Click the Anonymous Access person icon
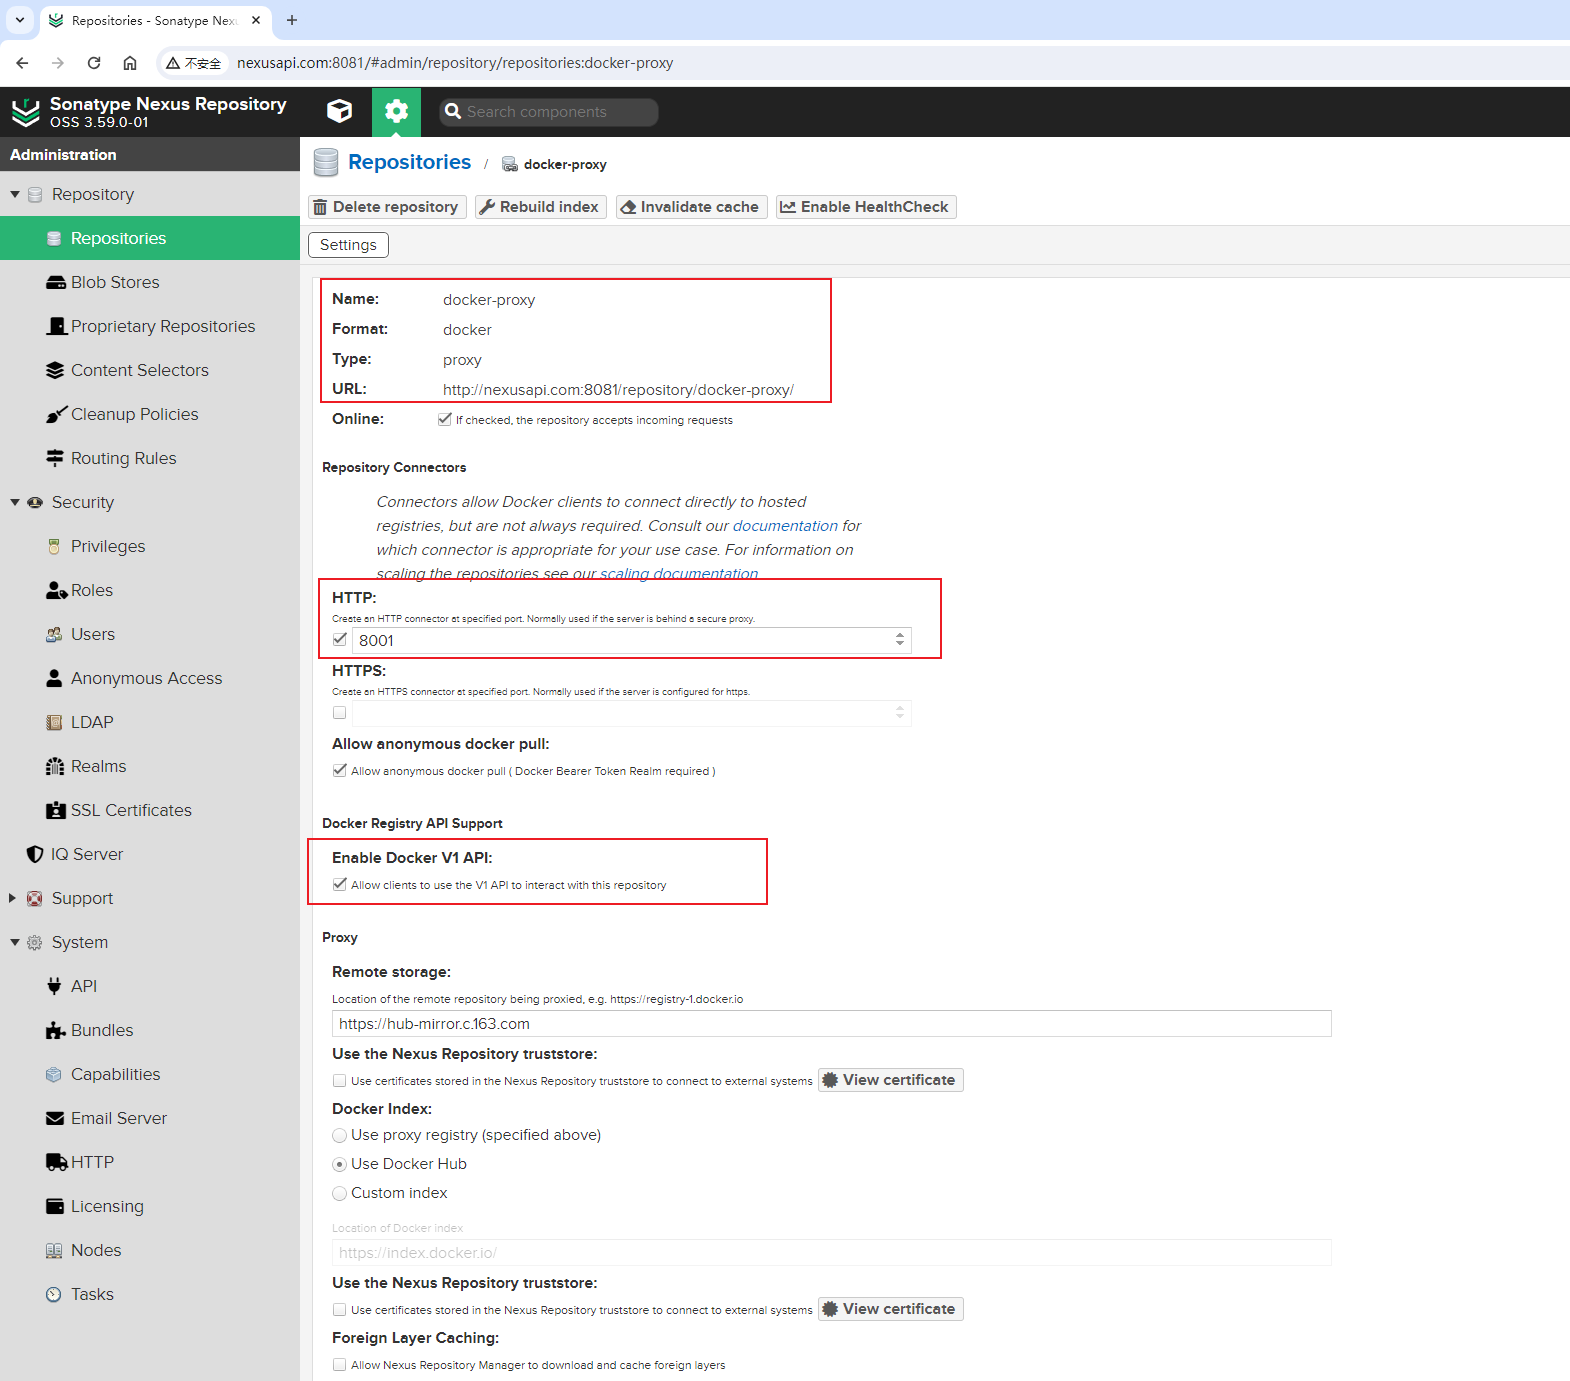The image size is (1570, 1381). [x=54, y=678]
